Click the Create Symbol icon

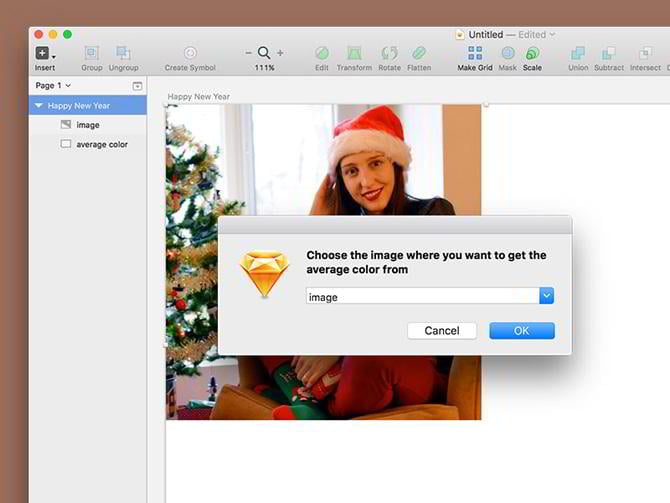tap(190, 53)
